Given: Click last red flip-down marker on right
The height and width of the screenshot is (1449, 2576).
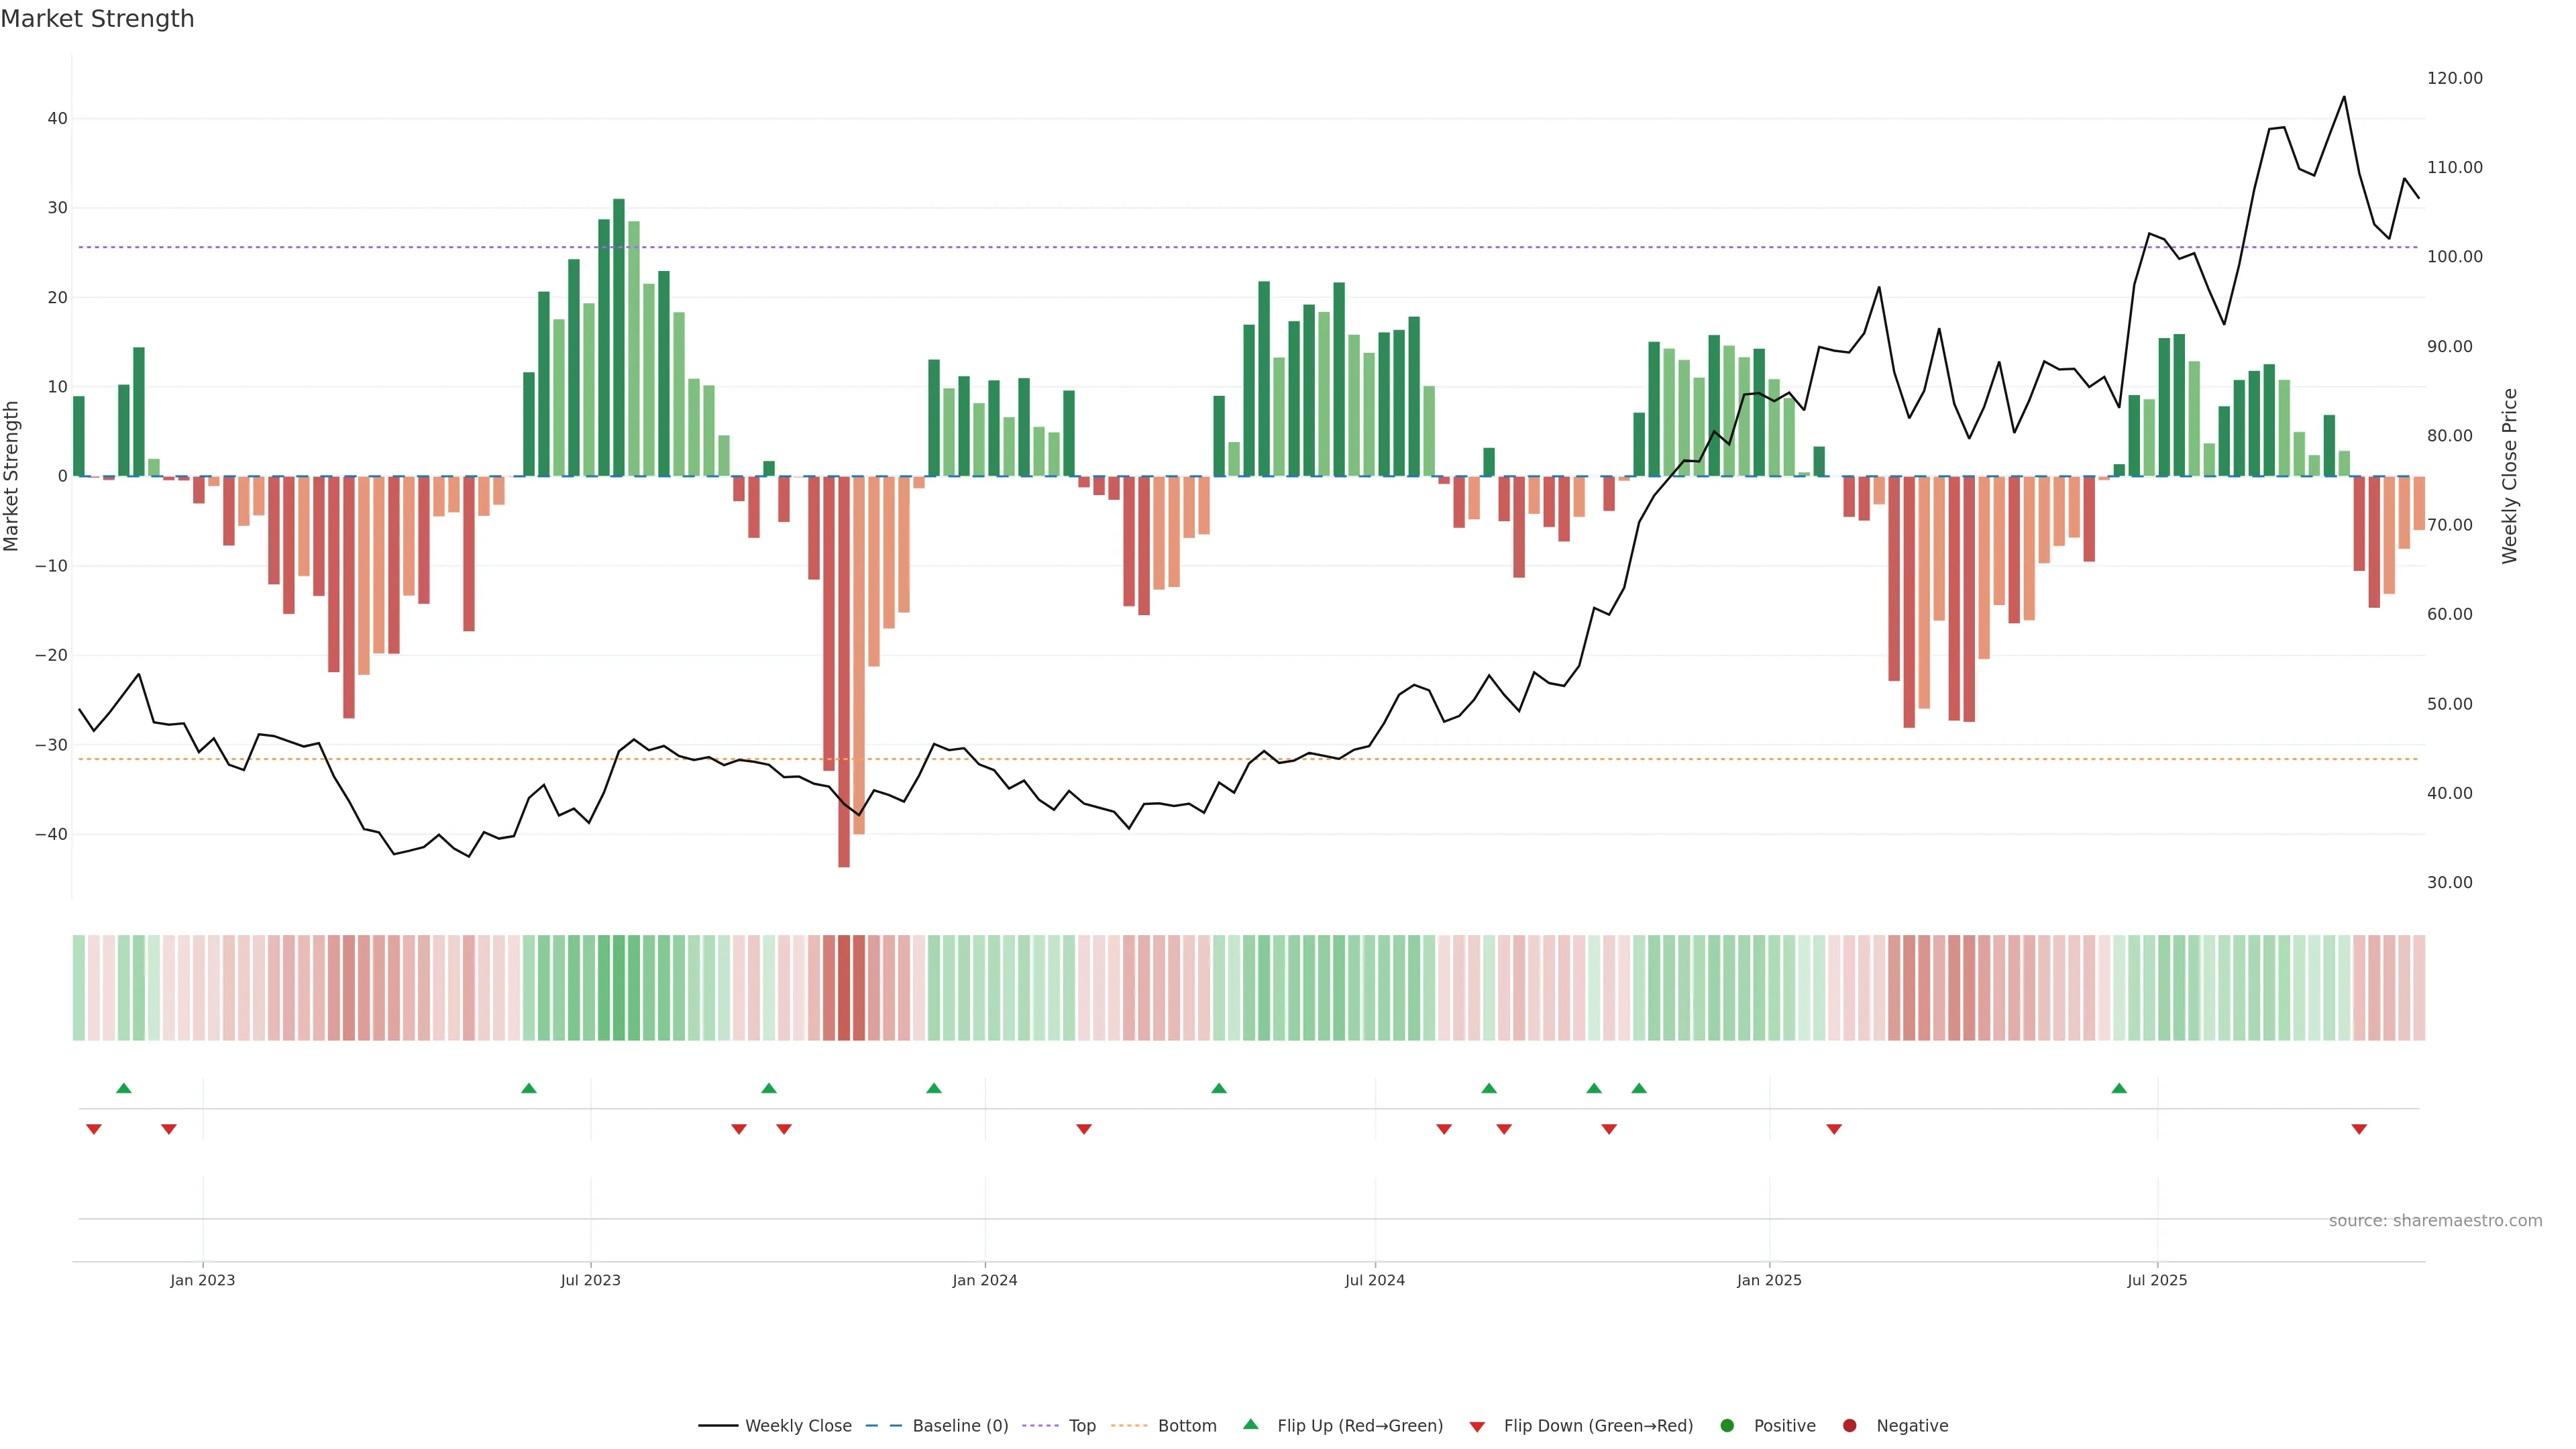Looking at the screenshot, I should pyautogui.click(x=2359, y=1129).
